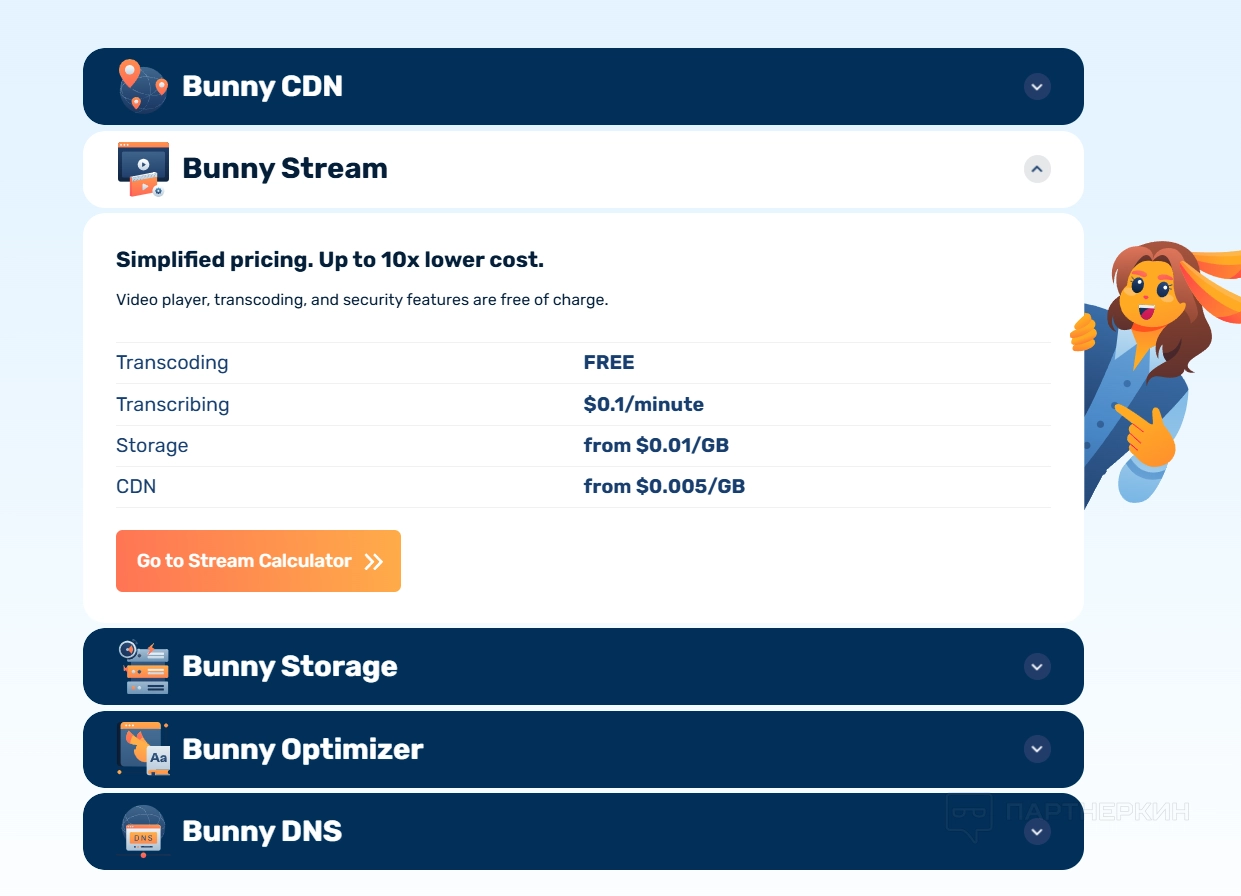Click the Bunny Stream video player icon
Screen dimensions: 1241x896
tap(143, 168)
